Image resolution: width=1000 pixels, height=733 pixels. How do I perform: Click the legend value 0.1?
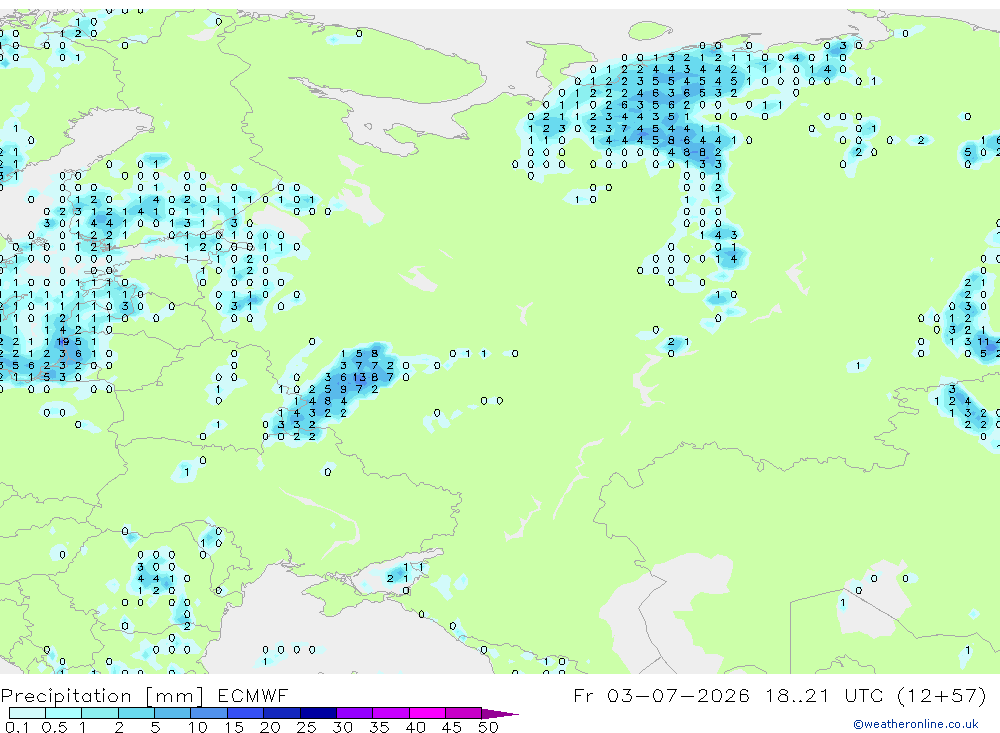coord(16,727)
